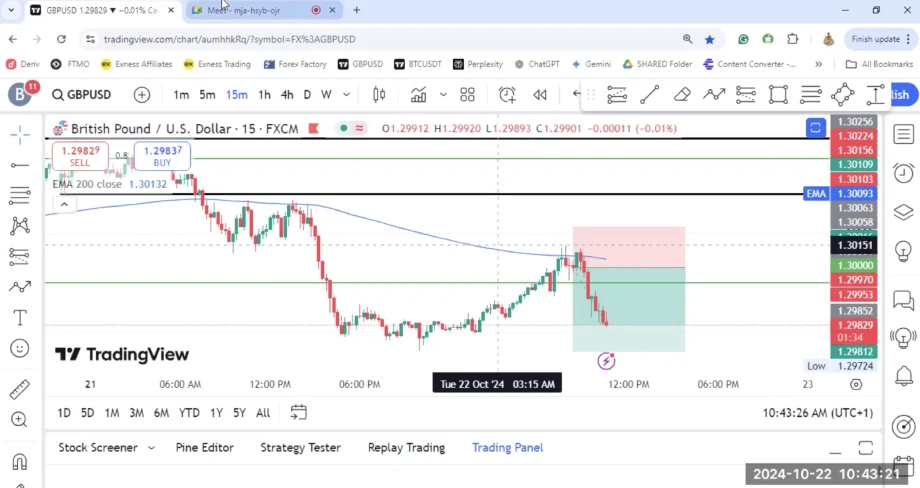Select the D daily timeframe
The image size is (920, 488).
click(x=307, y=94)
